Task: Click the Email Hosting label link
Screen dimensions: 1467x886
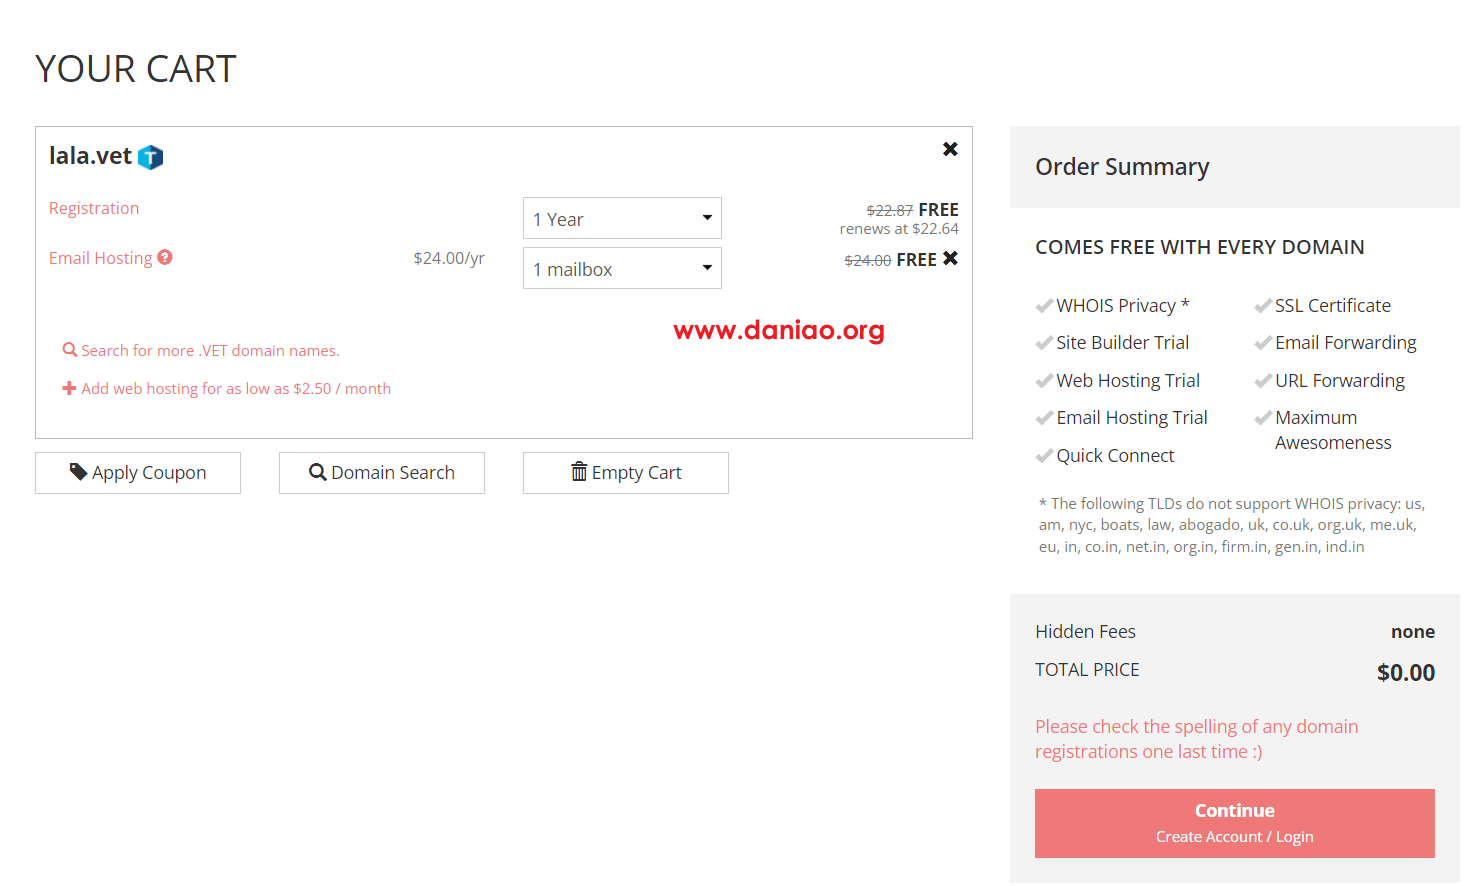Action: pos(100,258)
